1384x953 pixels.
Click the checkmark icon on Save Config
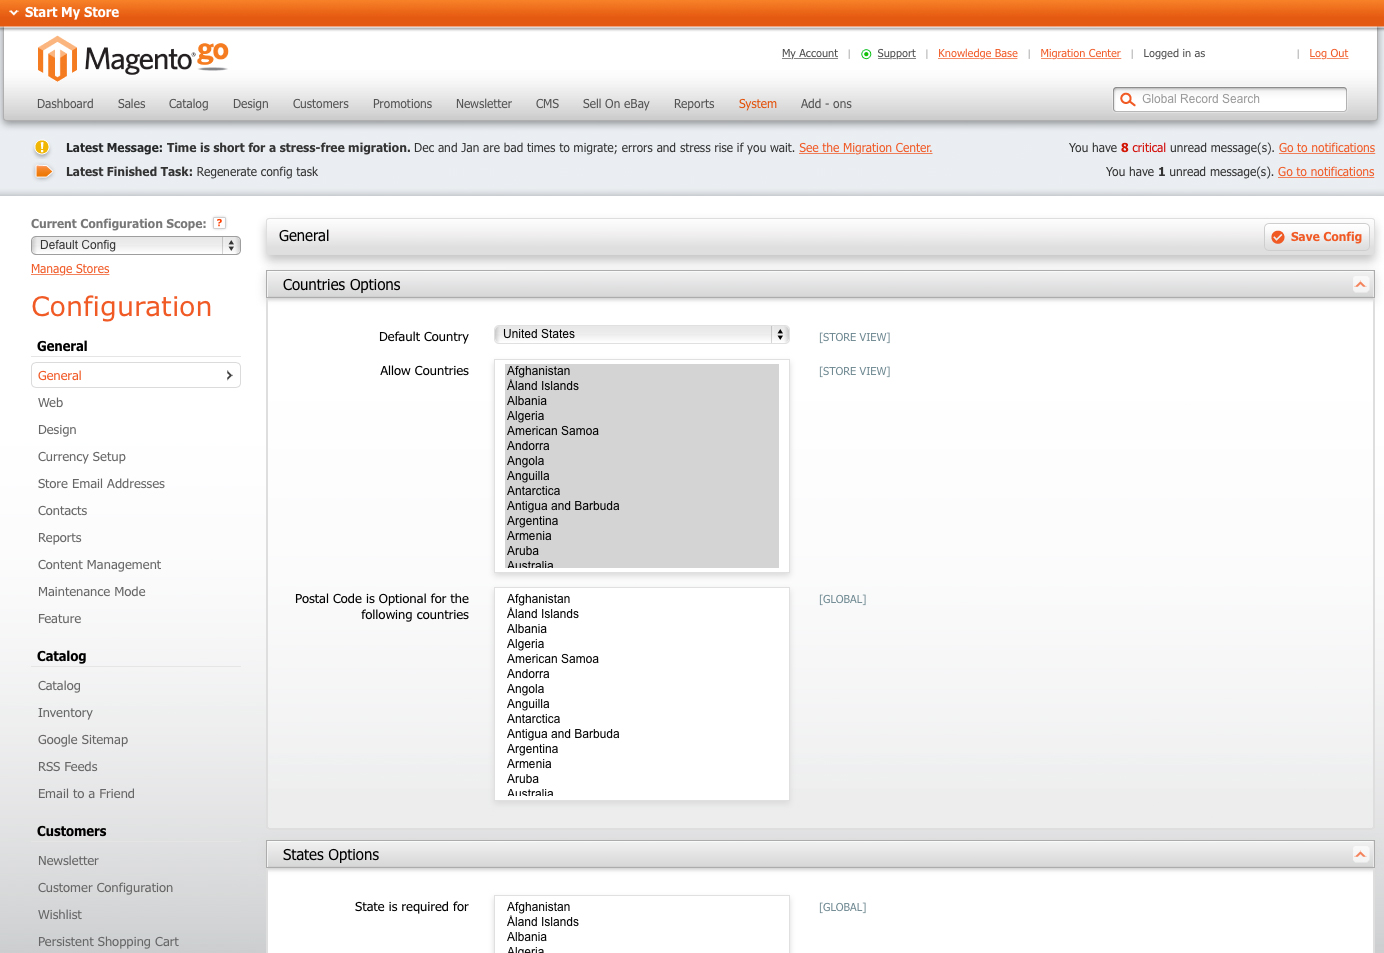coord(1278,237)
